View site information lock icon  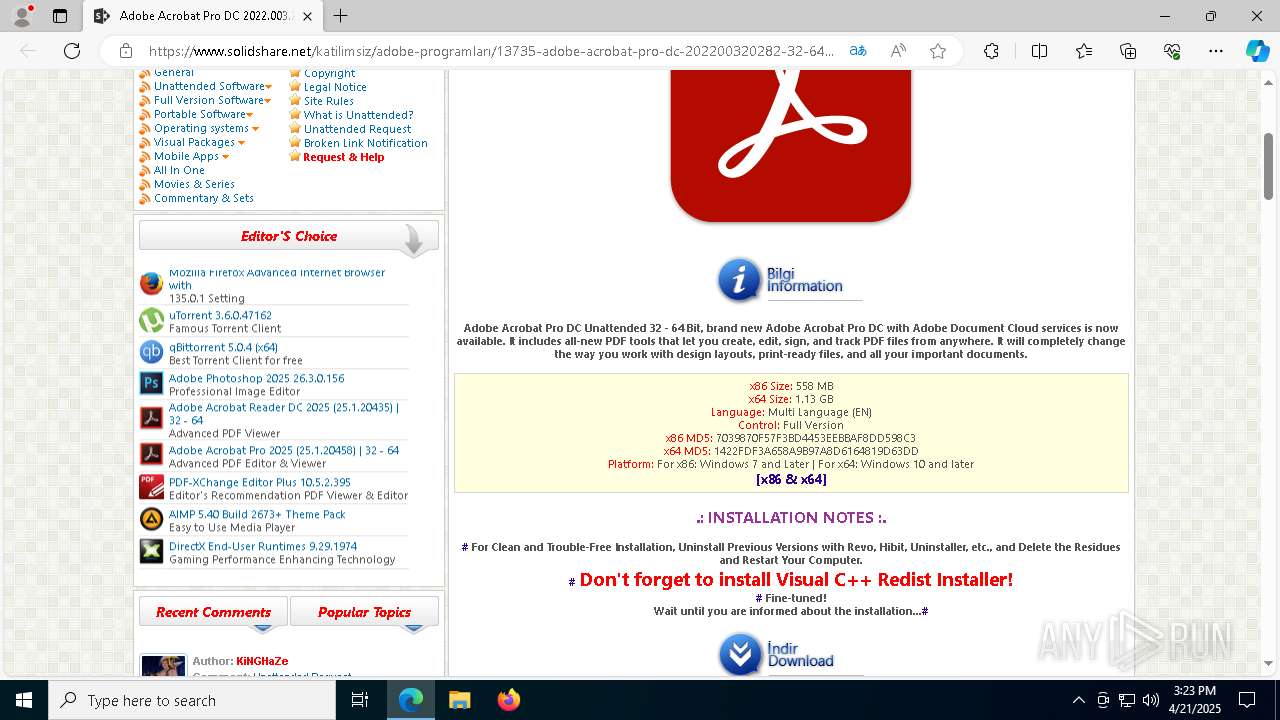[126, 51]
